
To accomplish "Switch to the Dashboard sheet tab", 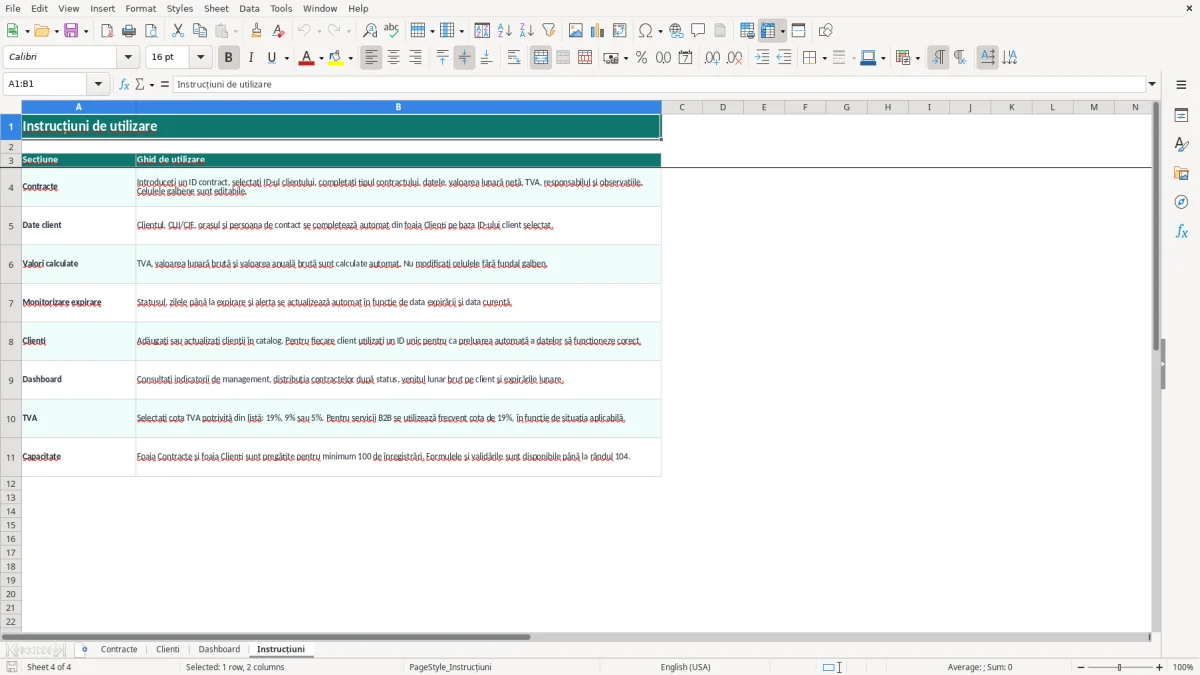I will point(219,650).
